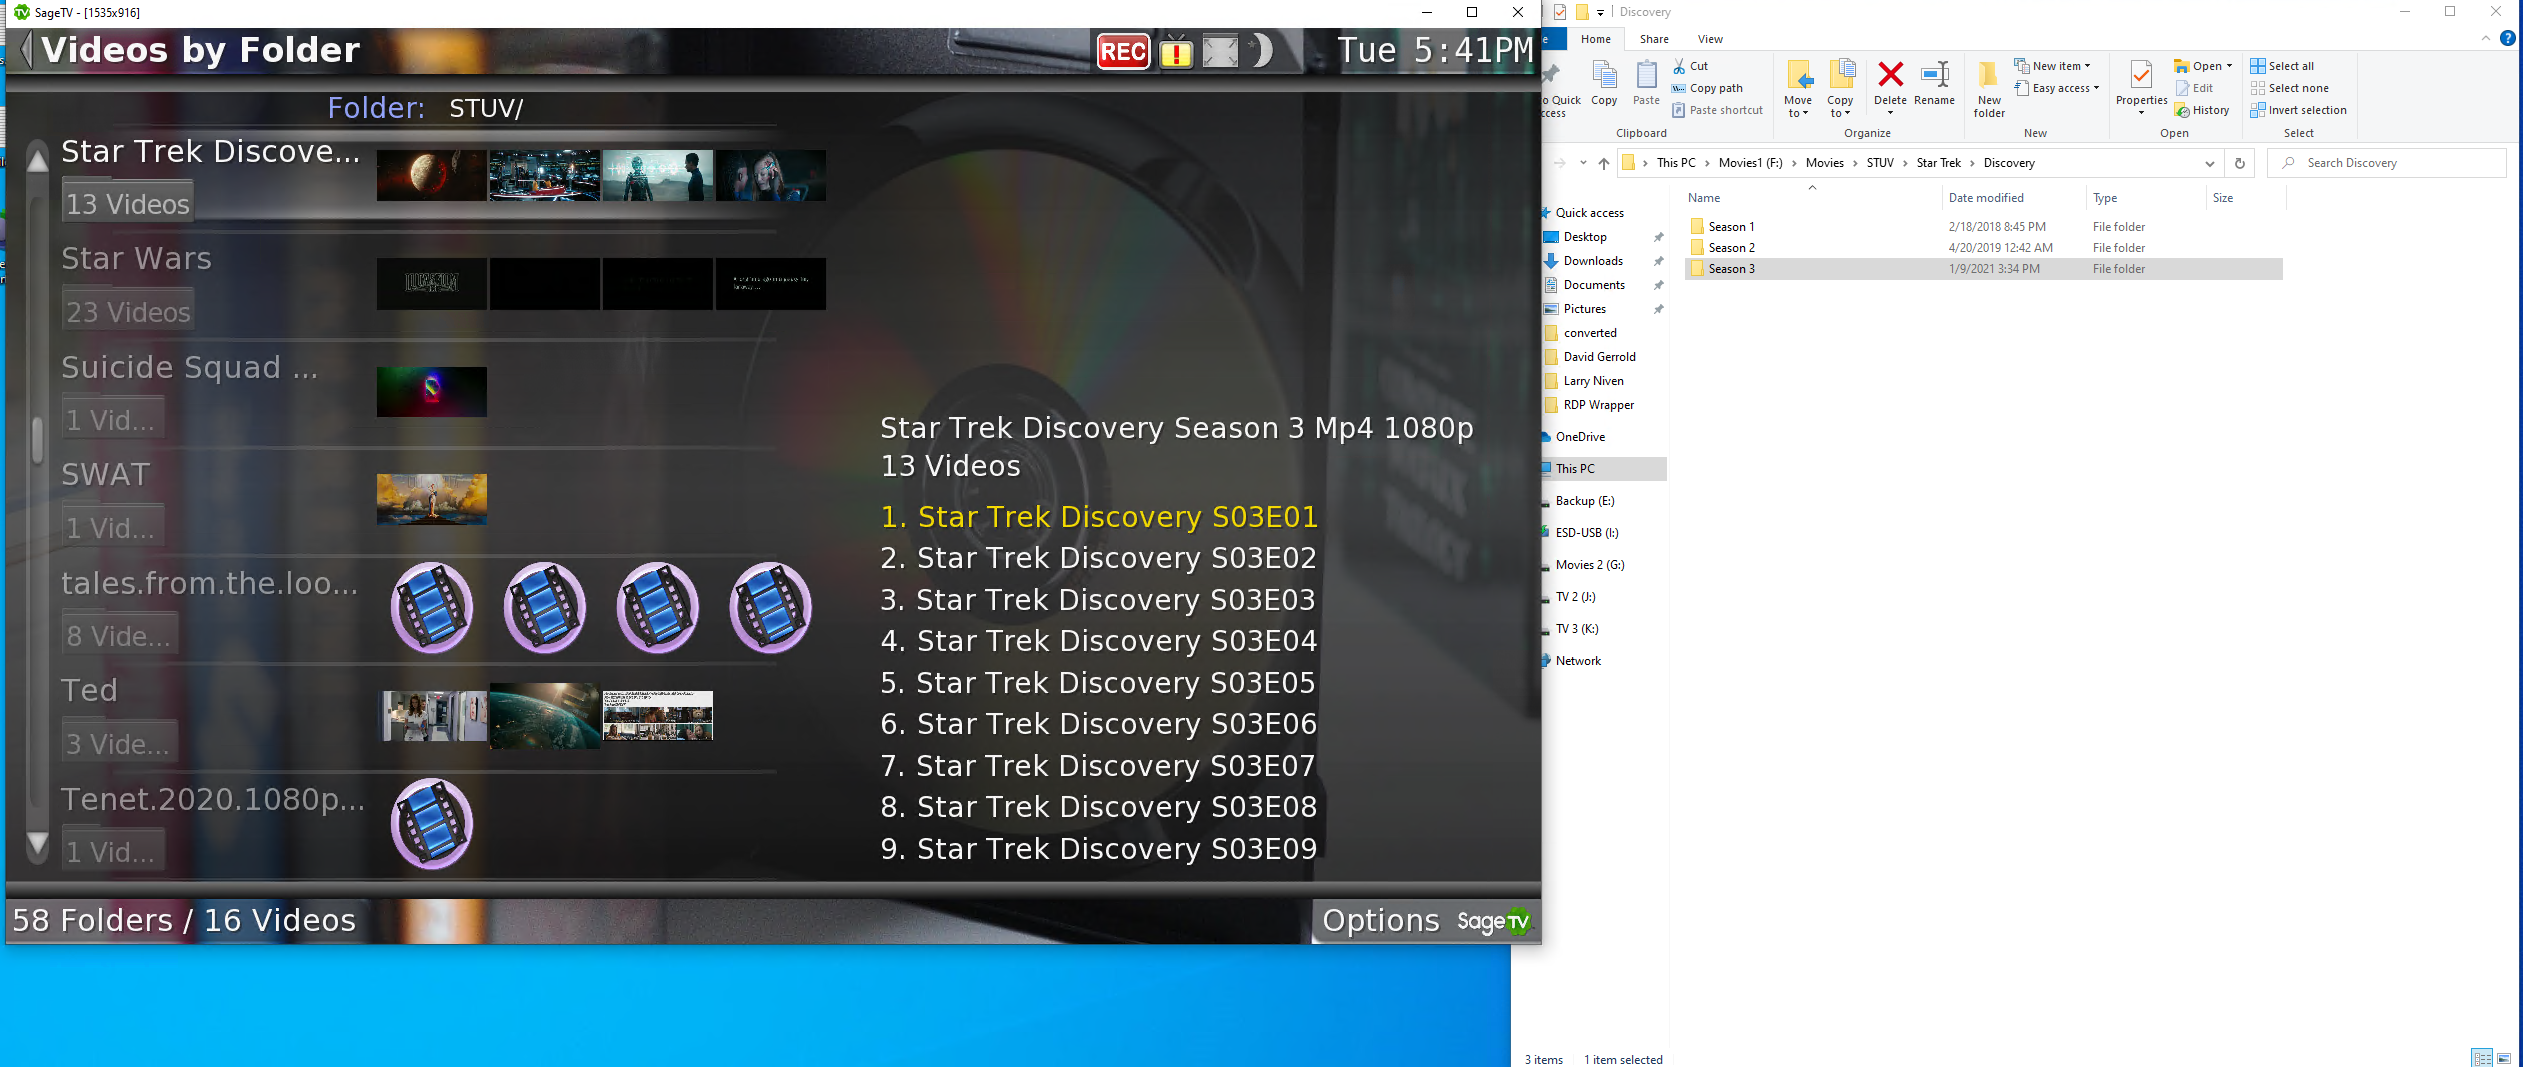The height and width of the screenshot is (1067, 2523).
Task: Open Network in Explorer sidebar
Action: point(1578,661)
